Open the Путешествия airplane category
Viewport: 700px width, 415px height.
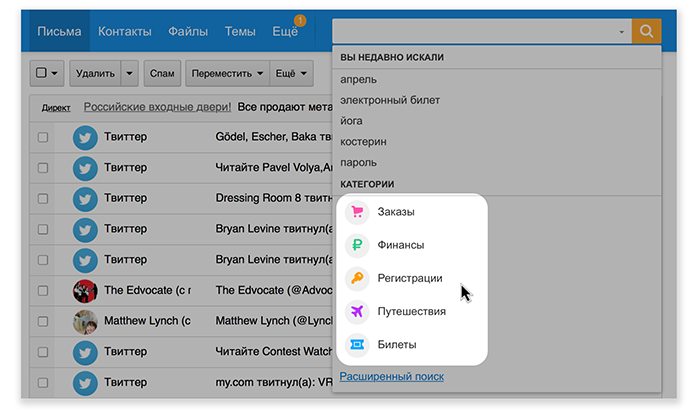point(411,311)
